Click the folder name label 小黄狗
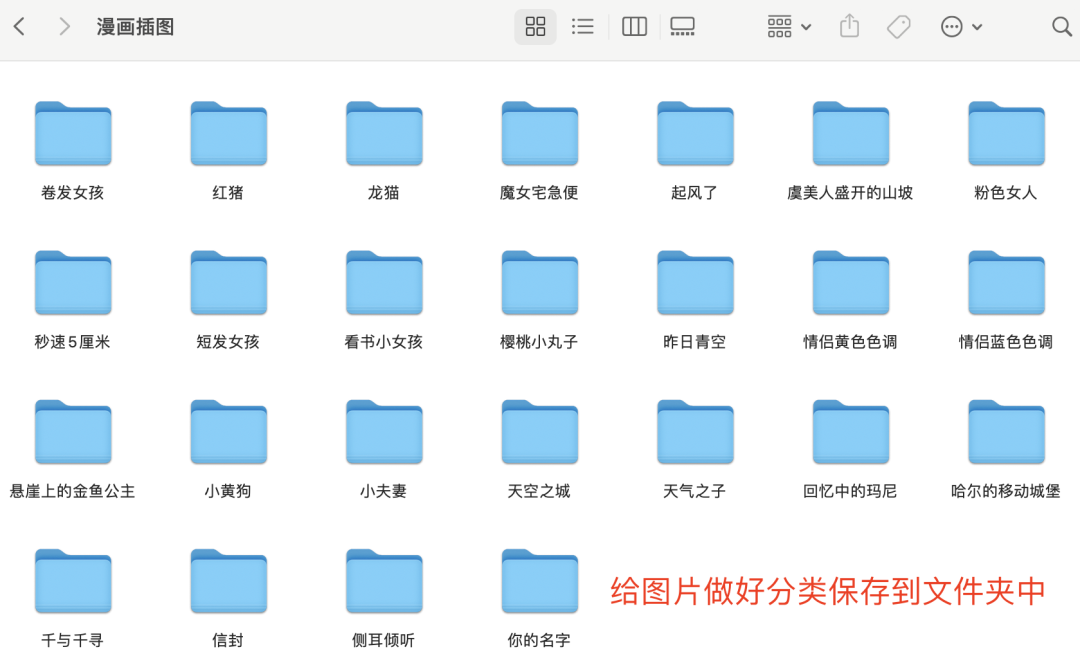This screenshot has width=1080, height=665. pyautogui.click(x=228, y=491)
